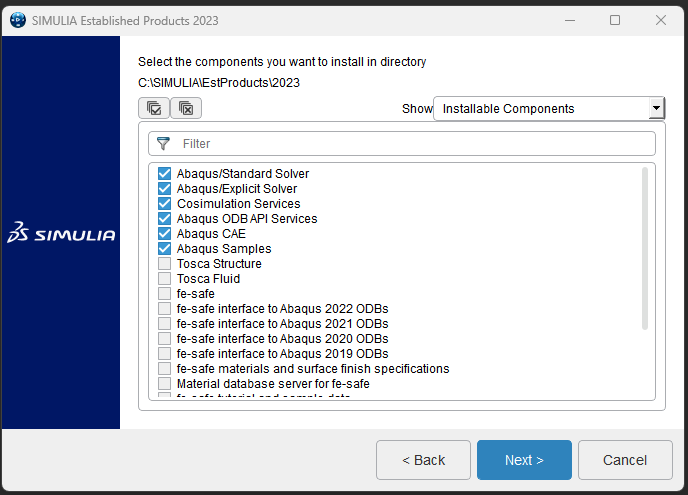Click the filter funnel icon

(x=163, y=143)
